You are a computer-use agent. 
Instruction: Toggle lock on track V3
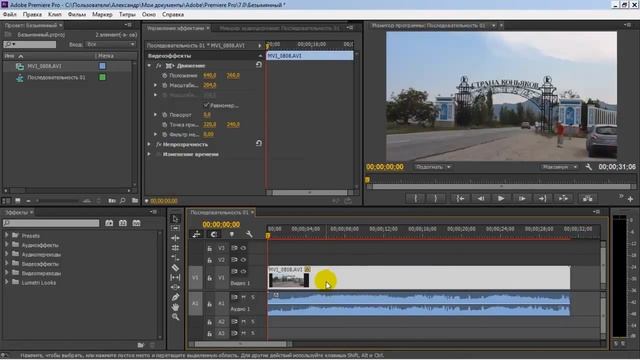tap(209, 248)
